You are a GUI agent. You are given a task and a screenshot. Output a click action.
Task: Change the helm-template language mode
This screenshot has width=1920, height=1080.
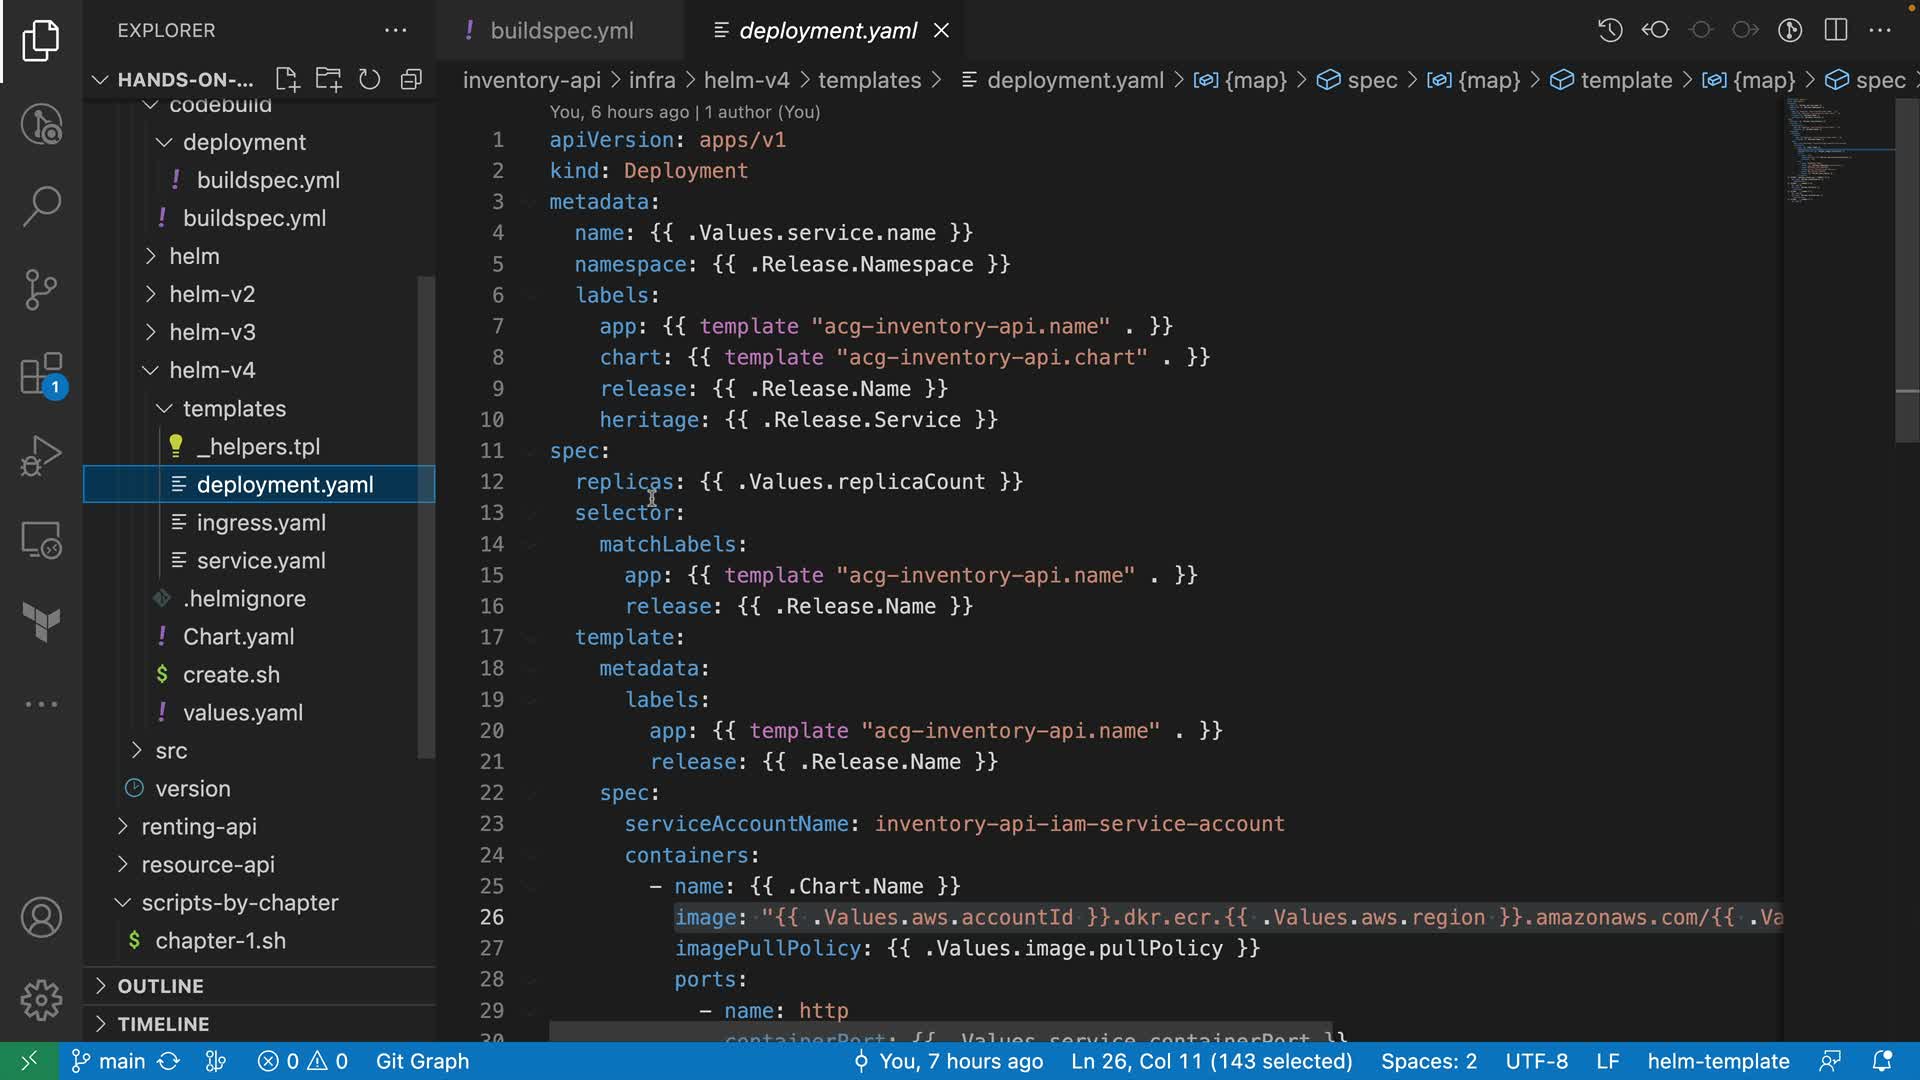click(x=1718, y=1061)
